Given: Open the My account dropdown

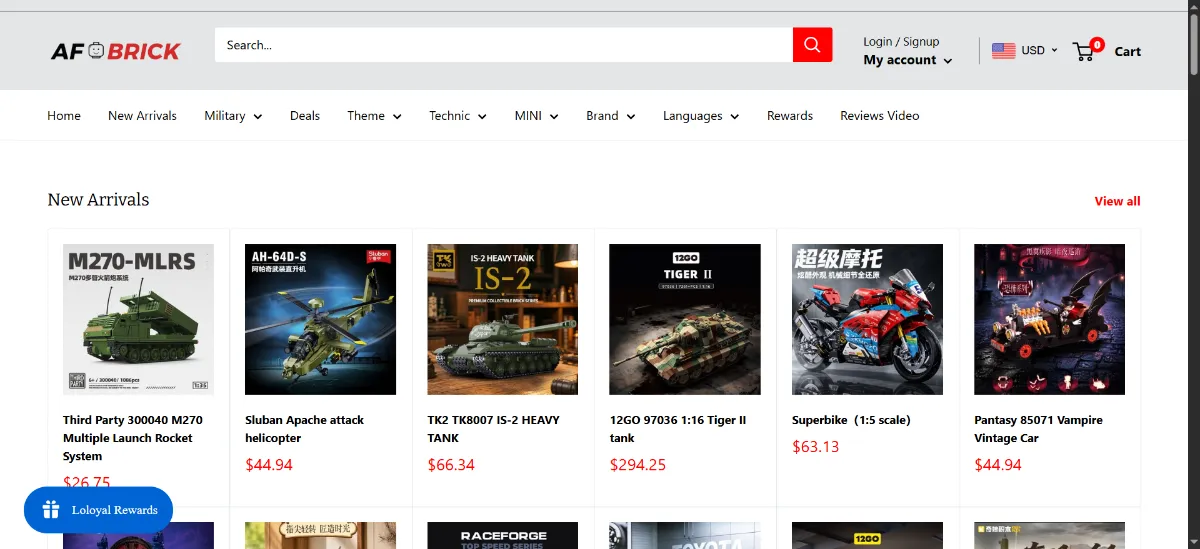Looking at the screenshot, I should pos(908,60).
